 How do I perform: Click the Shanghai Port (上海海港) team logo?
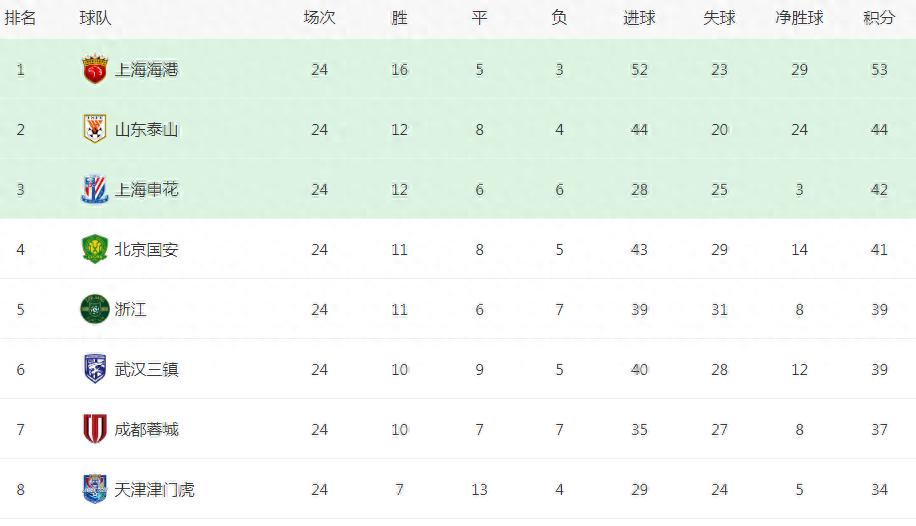point(95,70)
